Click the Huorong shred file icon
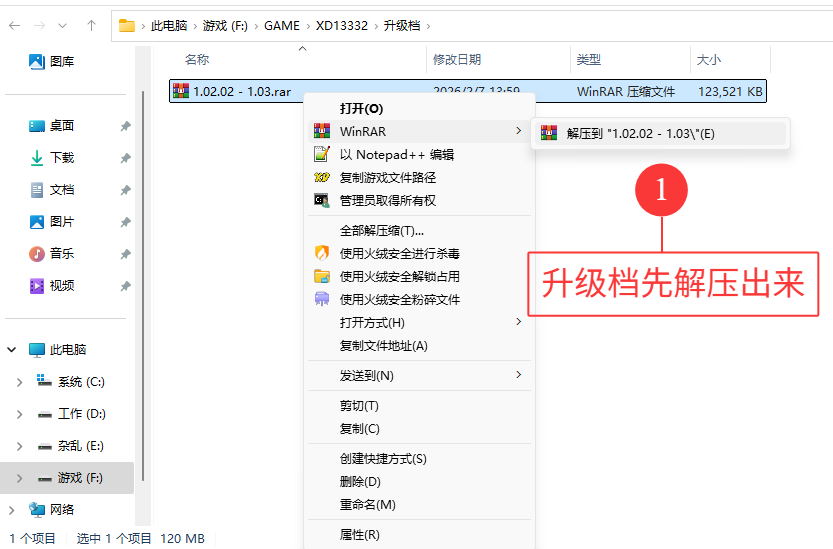Viewport: 833px width, 549px height. (x=321, y=299)
